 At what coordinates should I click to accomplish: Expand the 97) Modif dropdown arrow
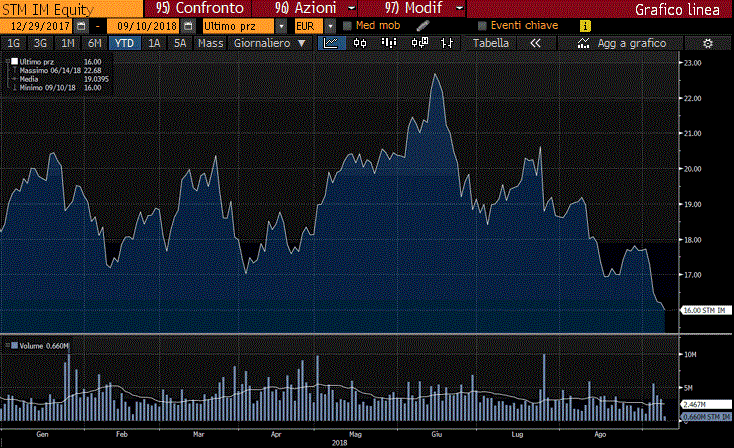point(460,8)
